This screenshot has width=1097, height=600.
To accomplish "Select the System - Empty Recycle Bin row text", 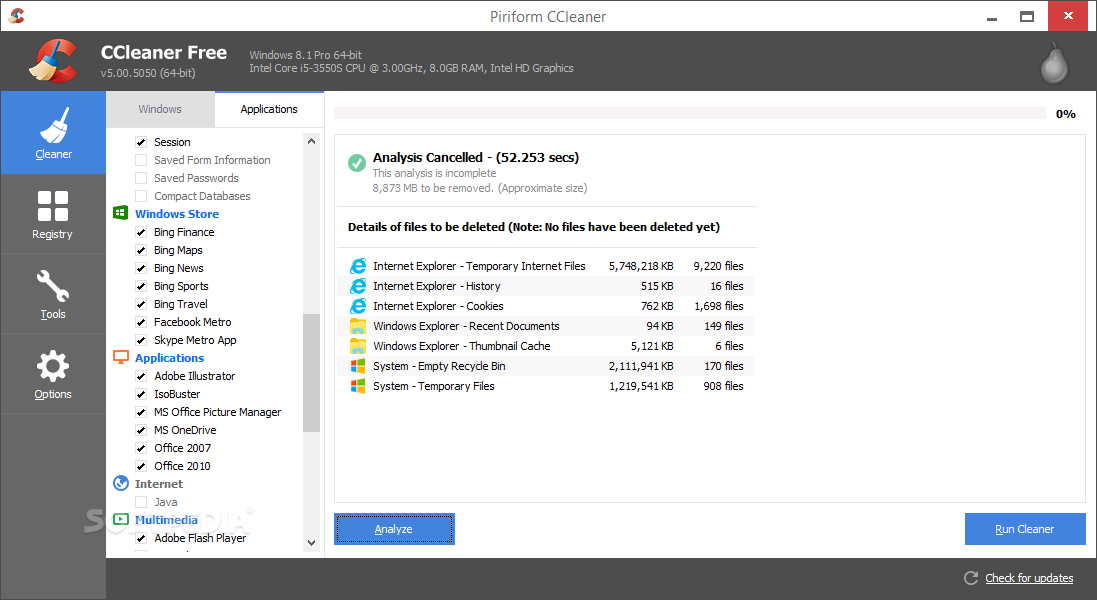I will 439,366.
